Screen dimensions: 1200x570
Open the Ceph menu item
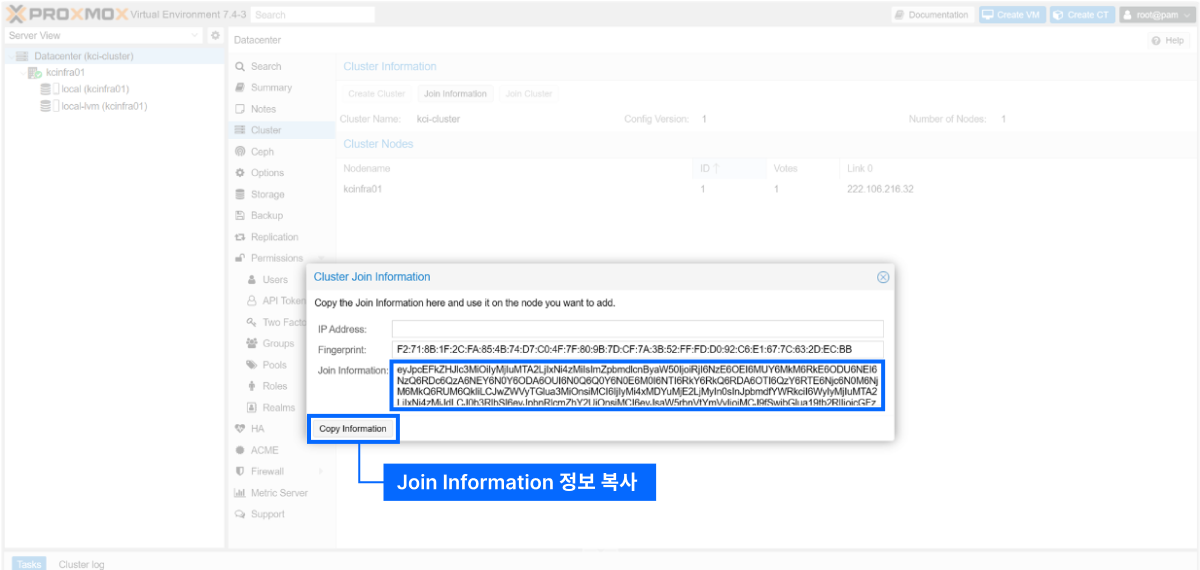(262, 152)
